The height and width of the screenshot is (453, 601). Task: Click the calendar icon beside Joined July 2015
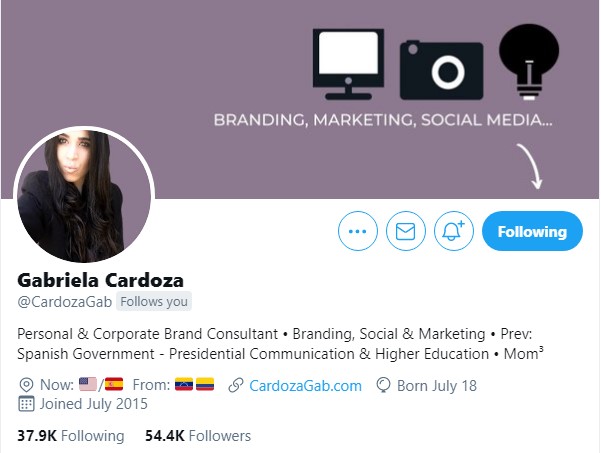tap(26, 404)
